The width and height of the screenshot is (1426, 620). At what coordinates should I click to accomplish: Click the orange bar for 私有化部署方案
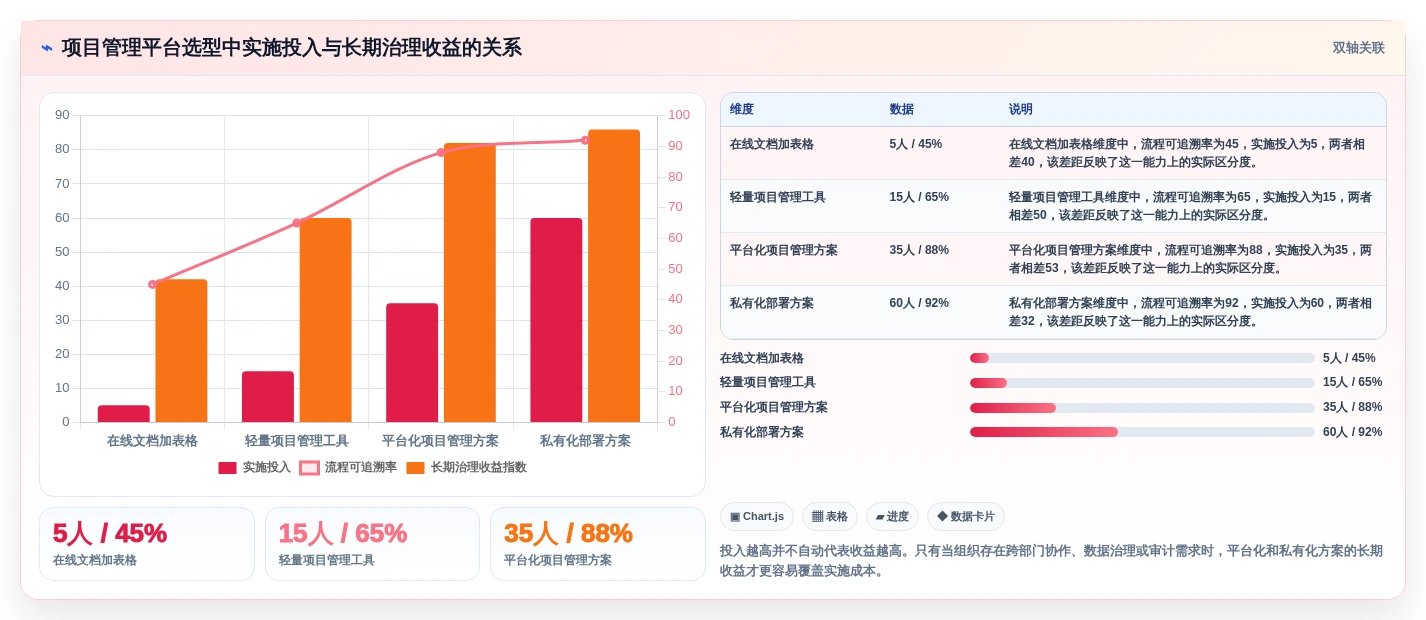(614, 276)
